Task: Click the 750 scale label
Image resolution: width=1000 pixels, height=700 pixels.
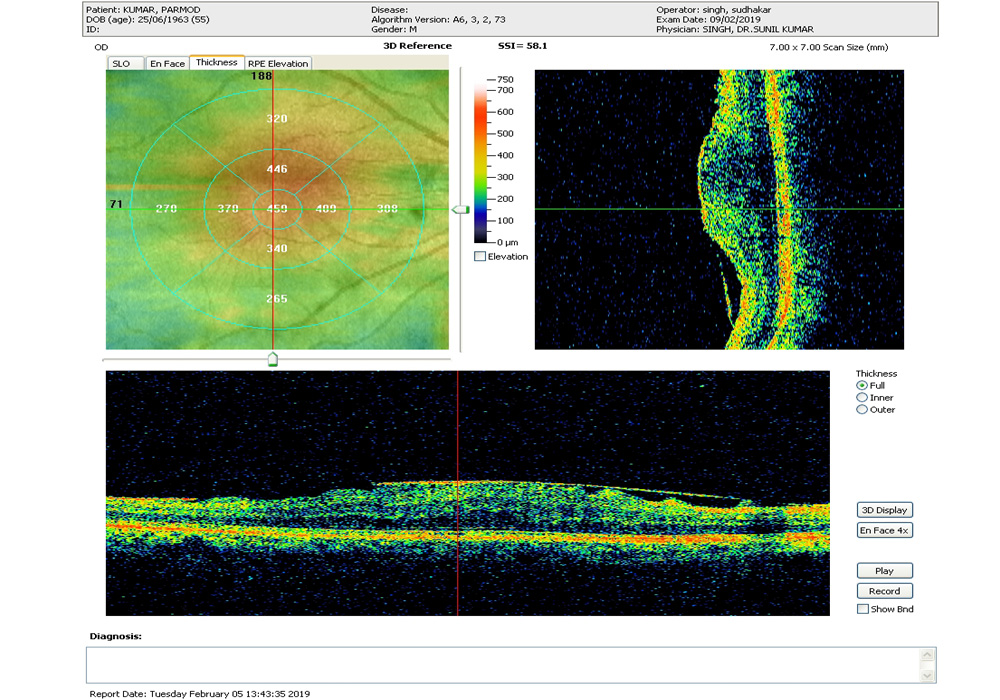Action: (505, 80)
